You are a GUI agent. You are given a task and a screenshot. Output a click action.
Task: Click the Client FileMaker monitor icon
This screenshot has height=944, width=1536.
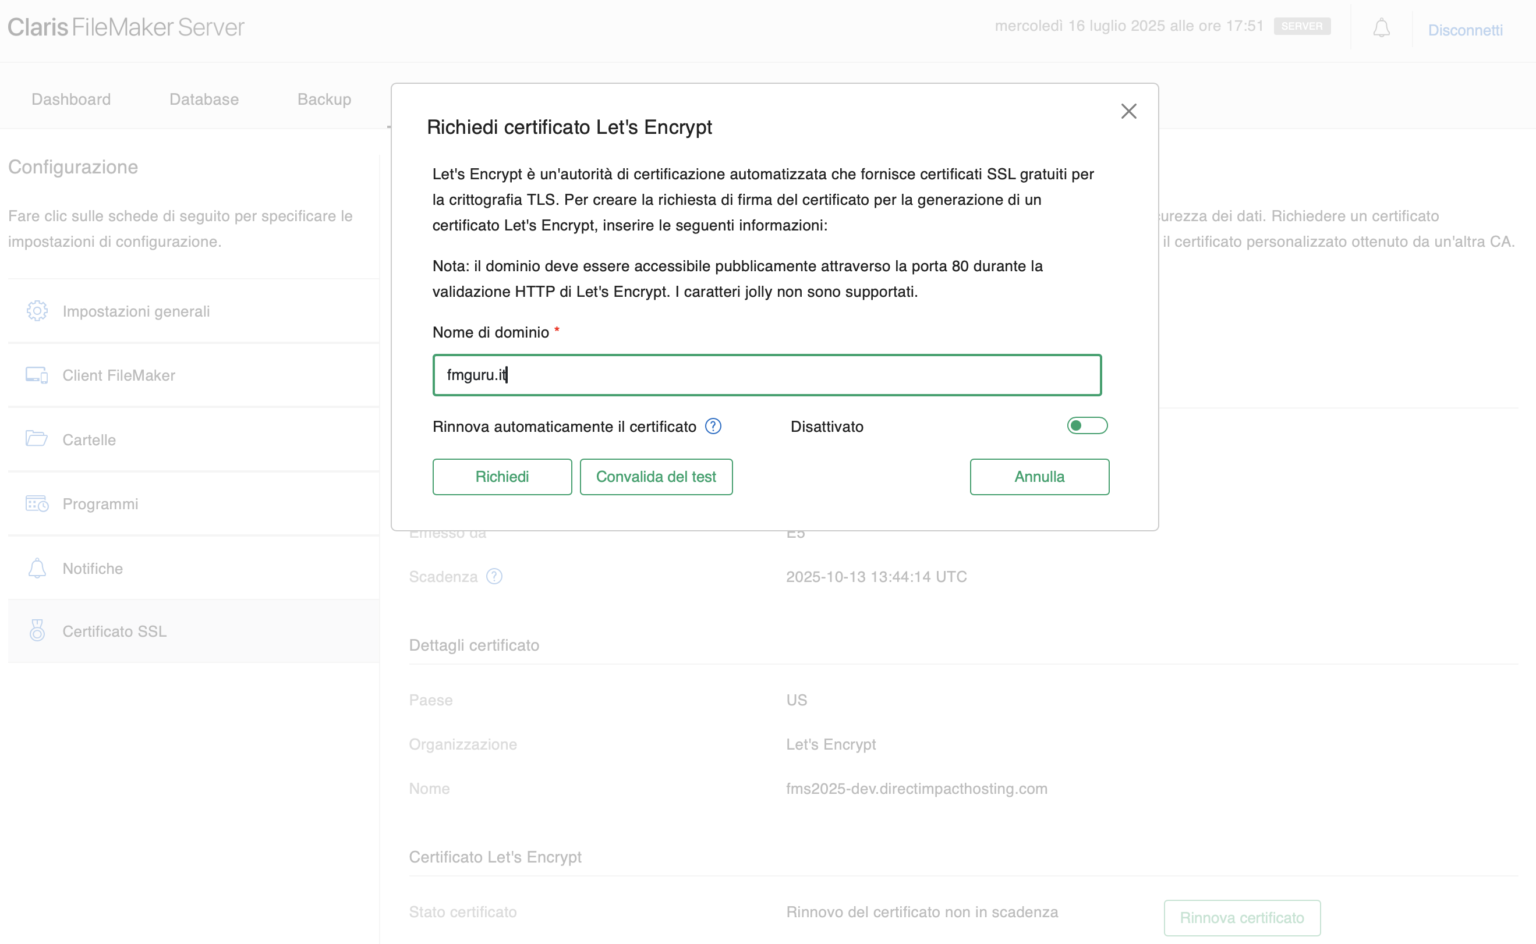click(x=37, y=375)
